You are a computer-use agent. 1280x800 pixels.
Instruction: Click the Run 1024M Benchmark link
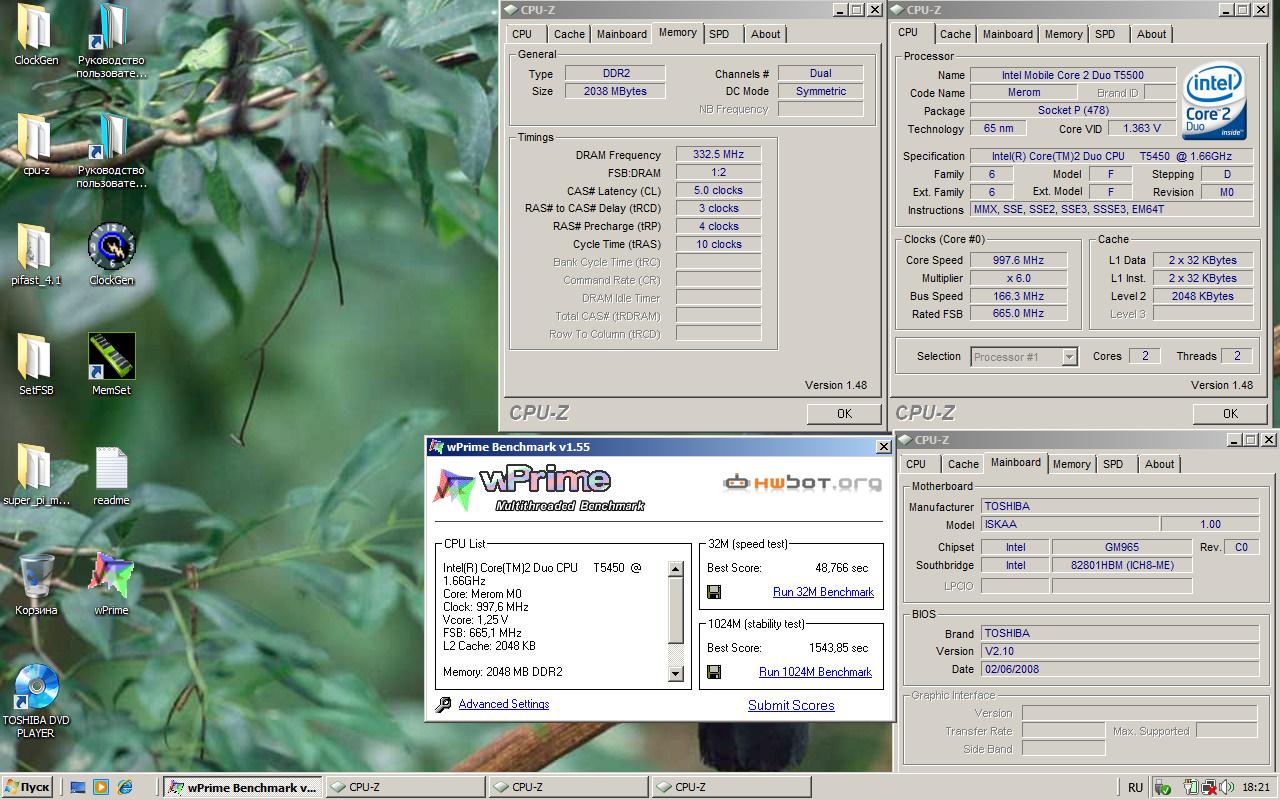click(x=815, y=672)
